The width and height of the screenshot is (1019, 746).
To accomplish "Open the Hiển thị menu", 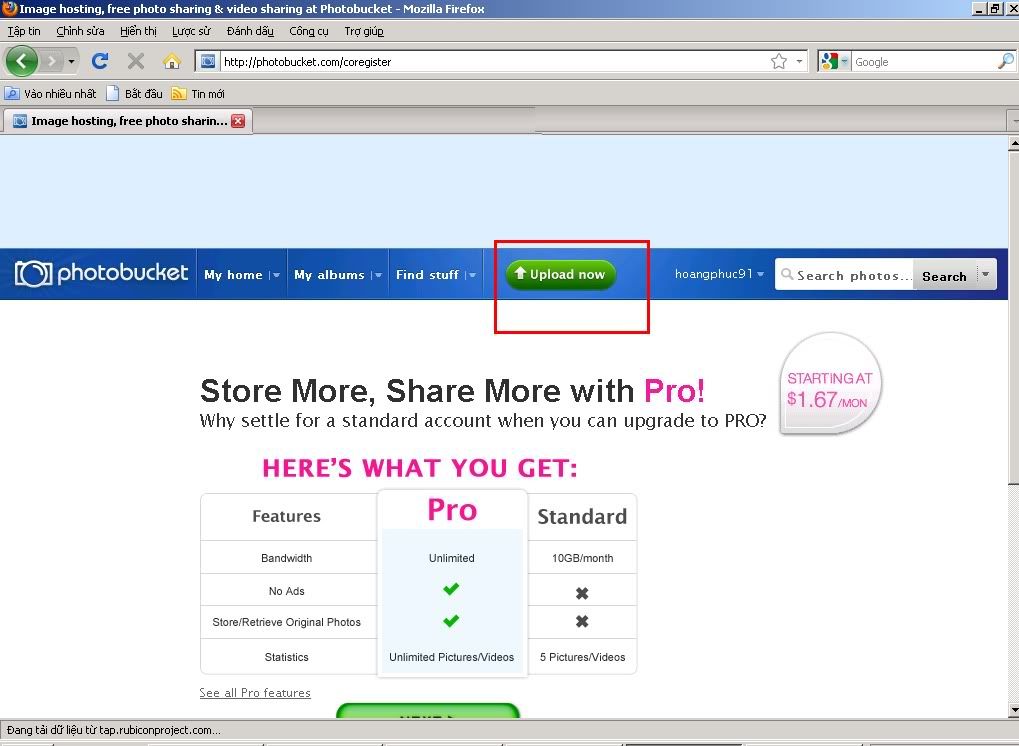I will pos(138,31).
